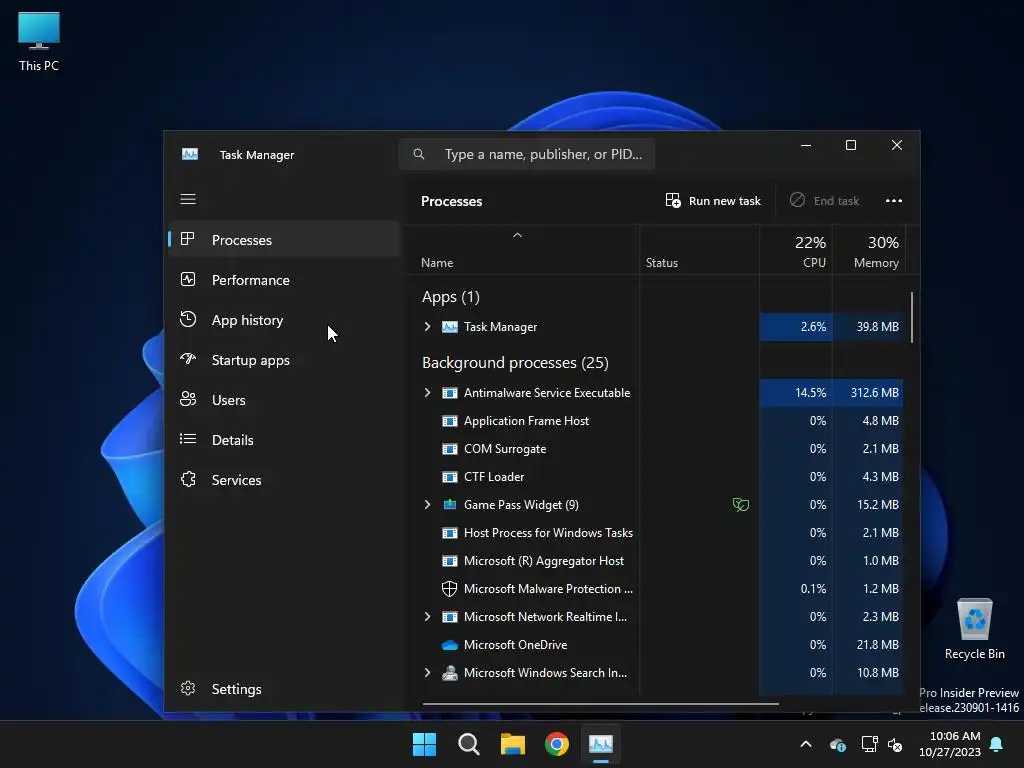
Task: Go to the Users page
Action: (x=284, y=400)
